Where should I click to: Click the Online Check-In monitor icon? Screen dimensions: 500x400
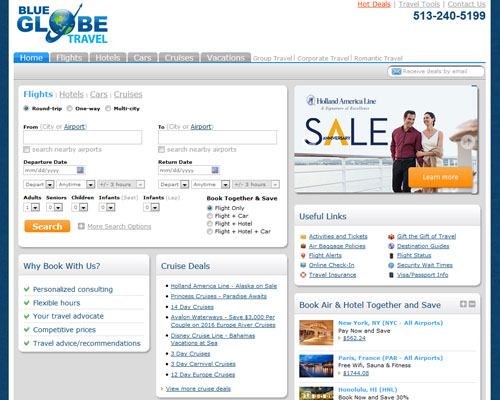coord(303,265)
